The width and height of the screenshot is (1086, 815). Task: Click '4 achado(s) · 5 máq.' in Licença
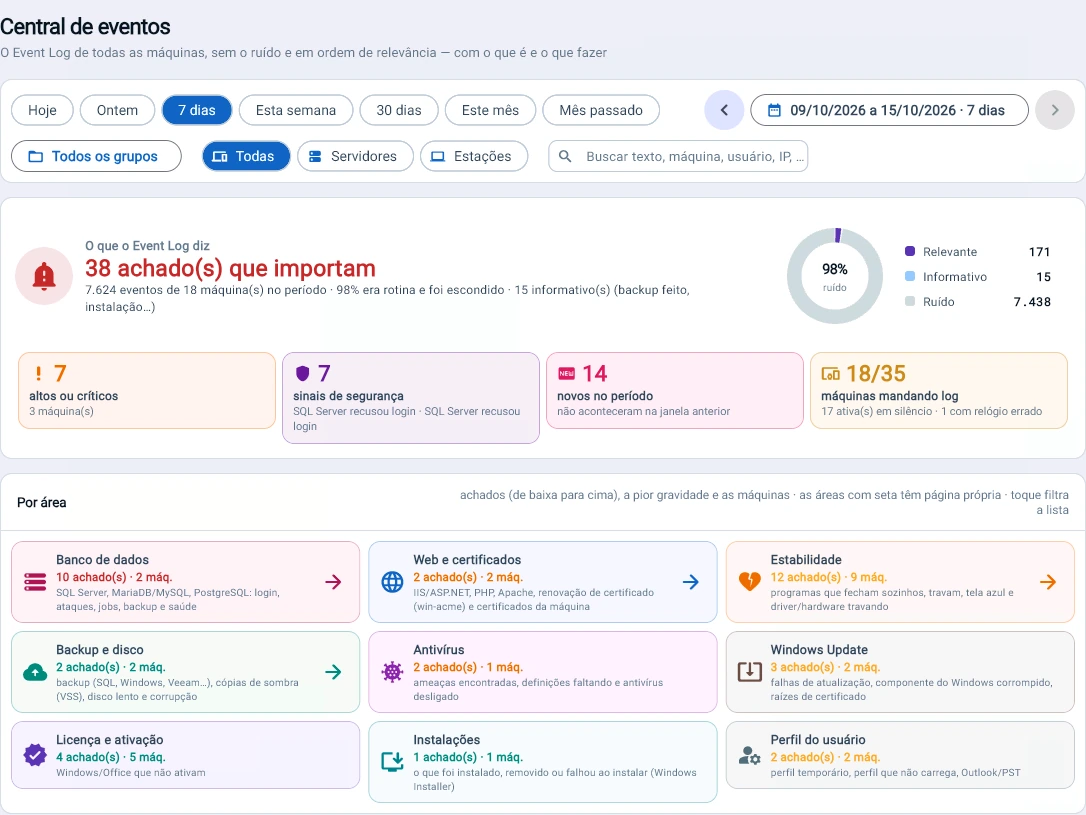coord(111,757)
